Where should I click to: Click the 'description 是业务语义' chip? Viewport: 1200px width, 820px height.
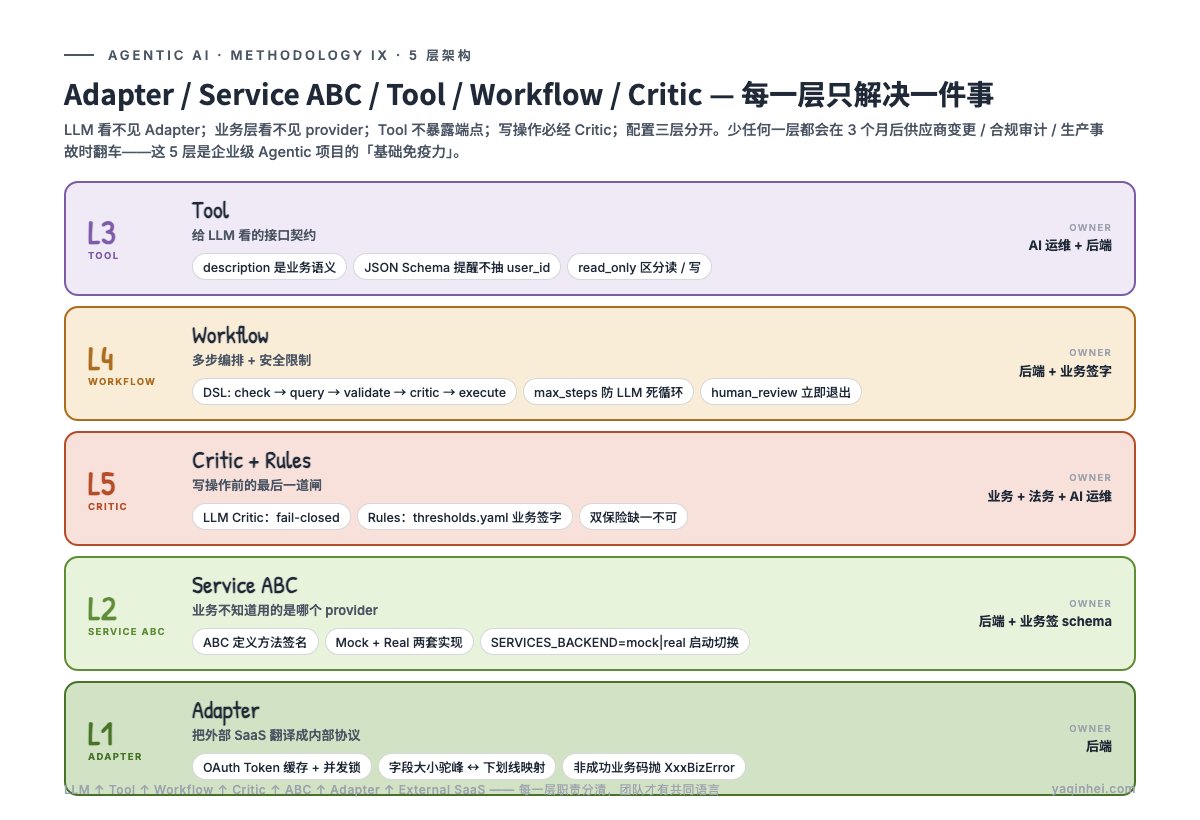coord(269,267)
